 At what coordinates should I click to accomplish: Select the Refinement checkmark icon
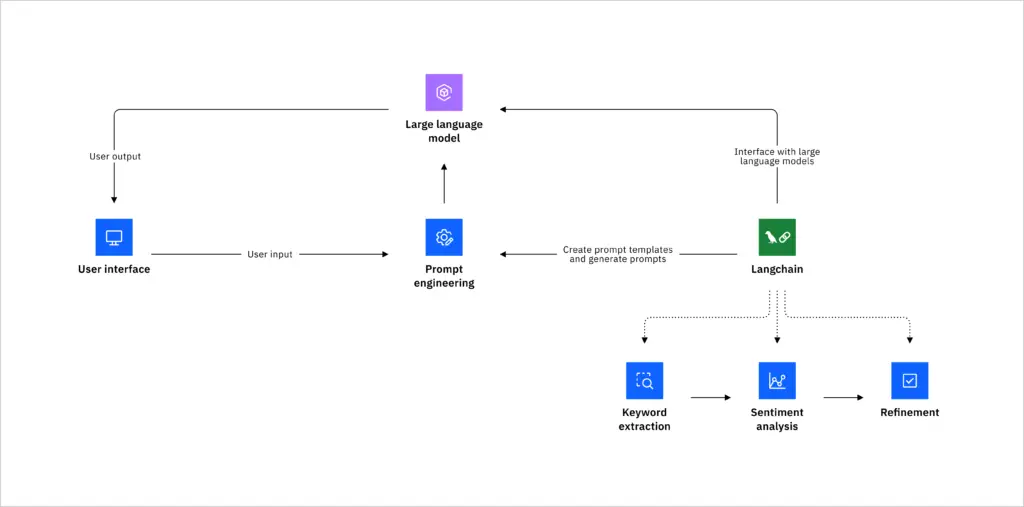[x=910, y=380]
